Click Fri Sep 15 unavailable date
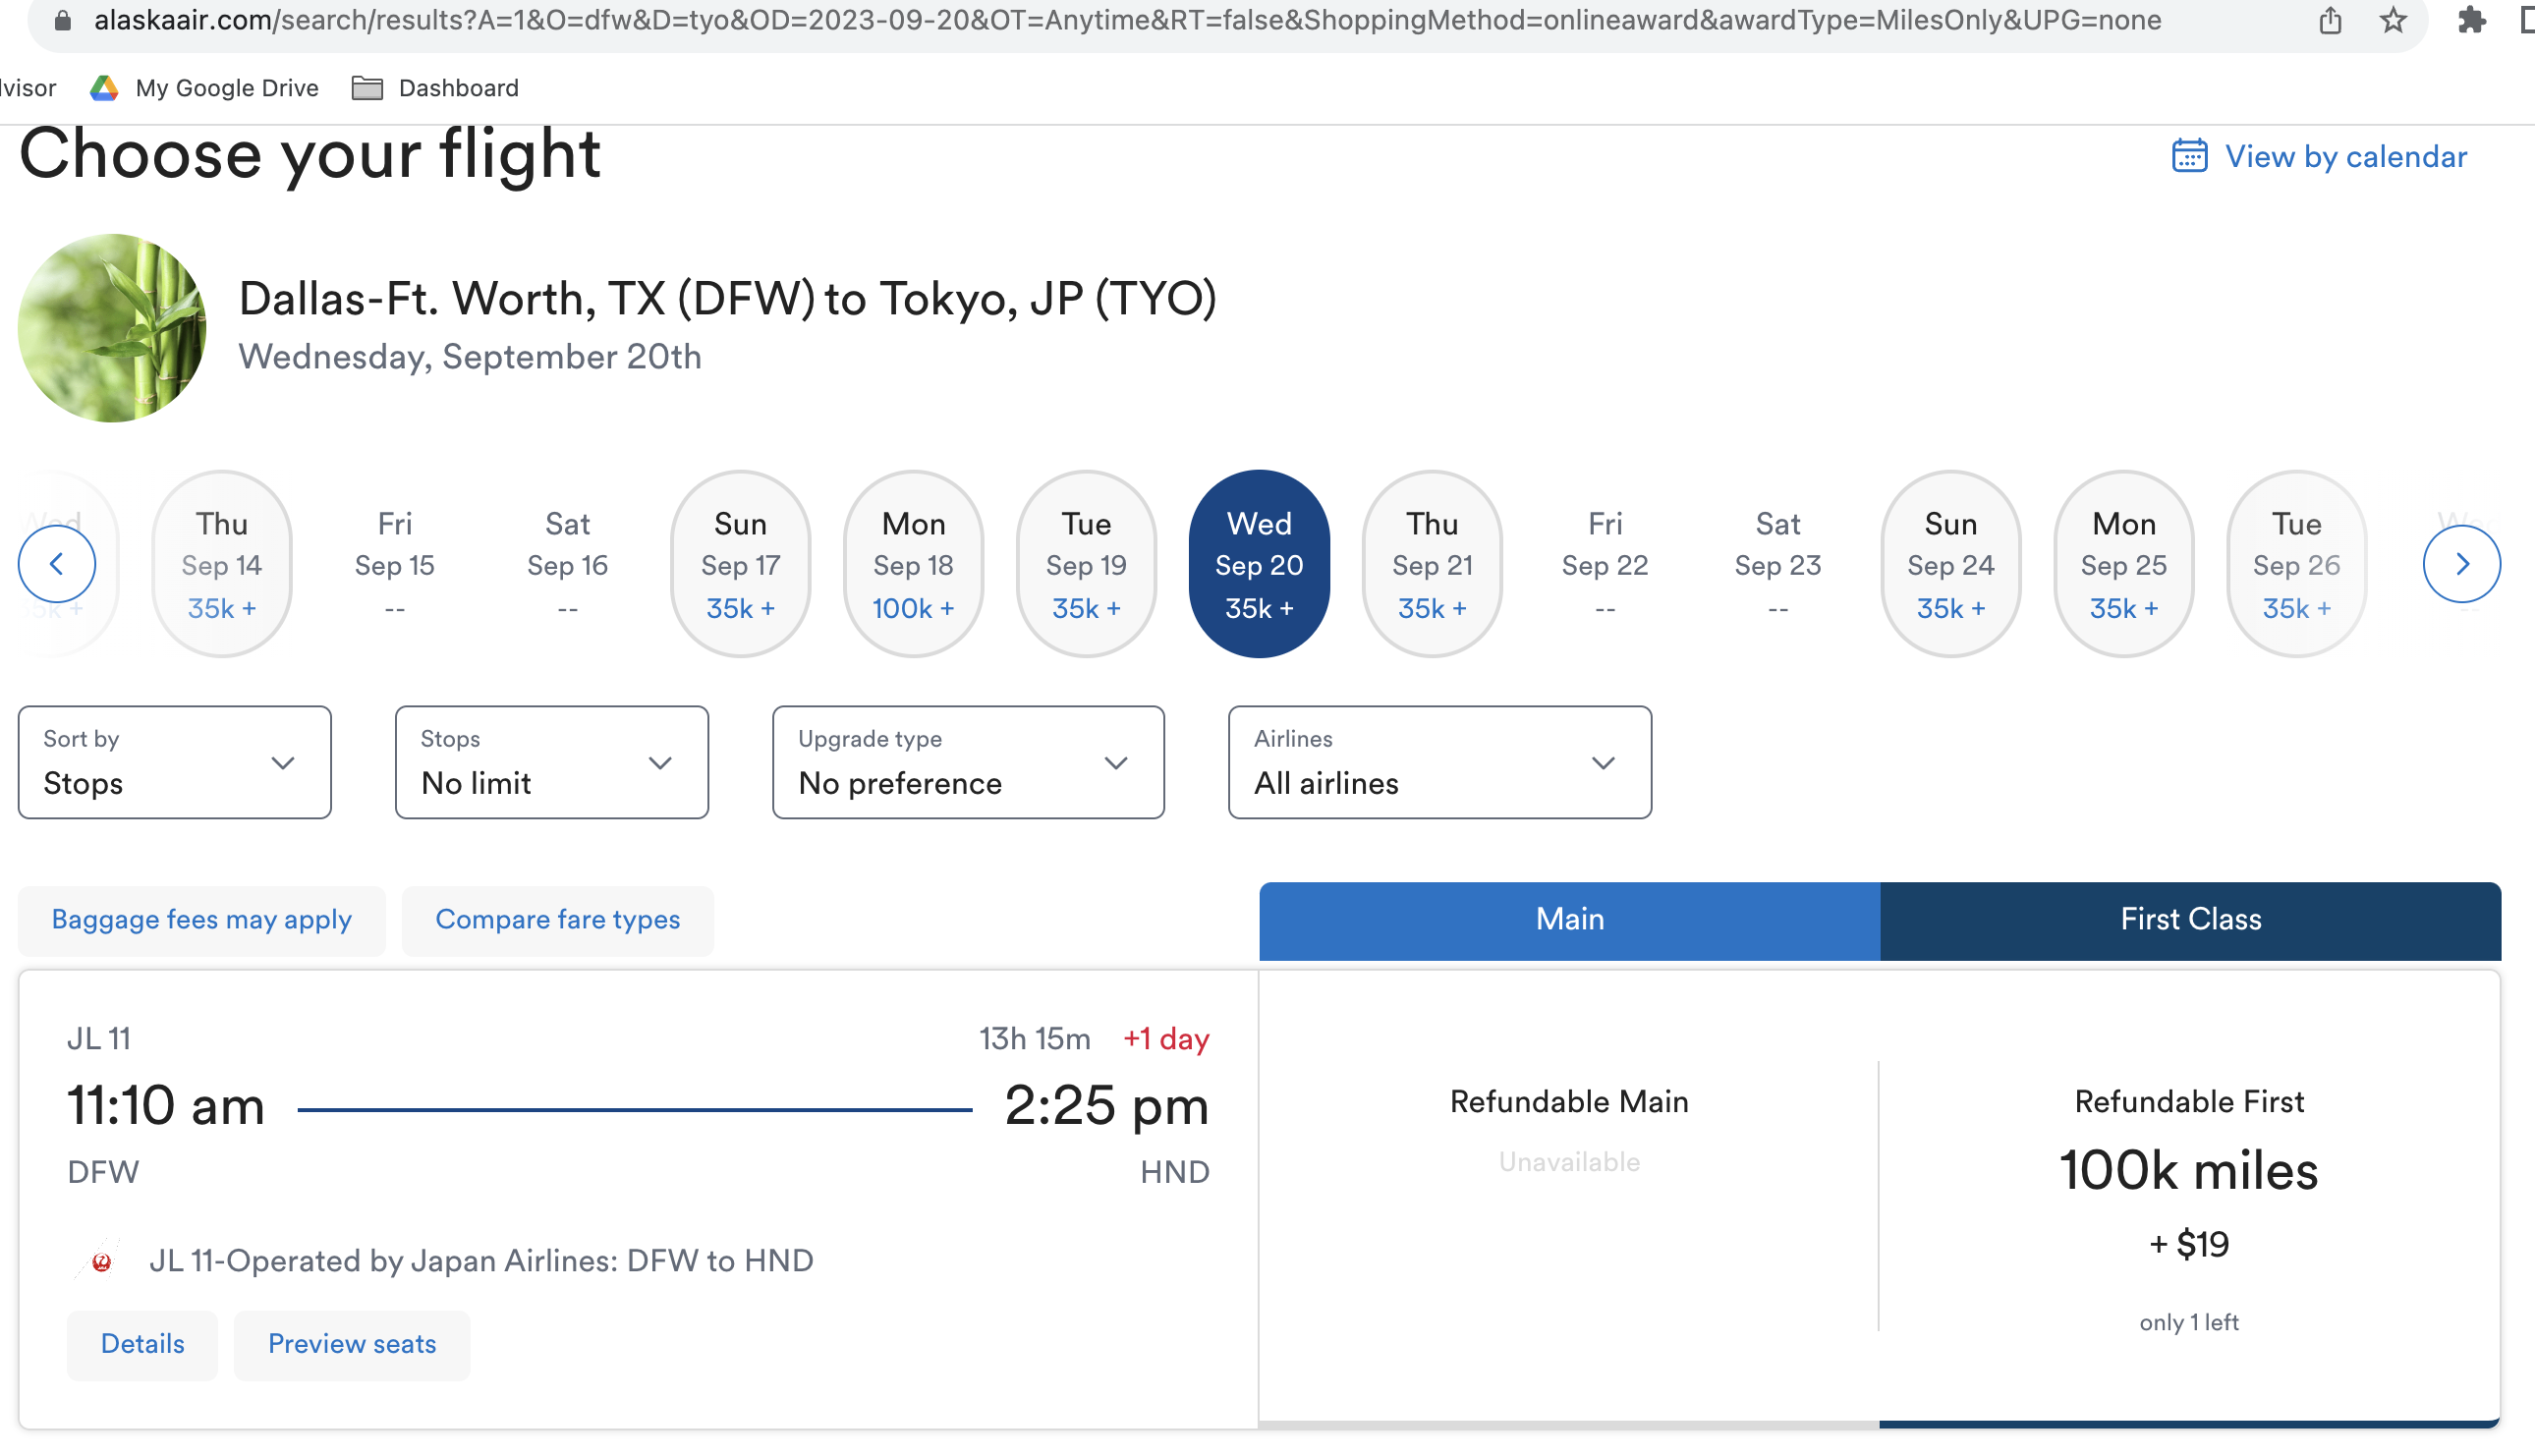Image resolution: width=2535 pixels, height=1456 pixels. click(394, 564)
